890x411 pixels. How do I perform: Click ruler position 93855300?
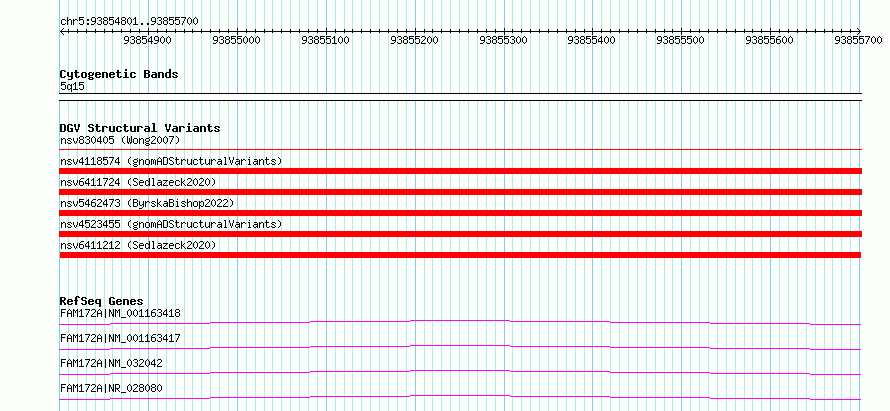tap(503, 40)
